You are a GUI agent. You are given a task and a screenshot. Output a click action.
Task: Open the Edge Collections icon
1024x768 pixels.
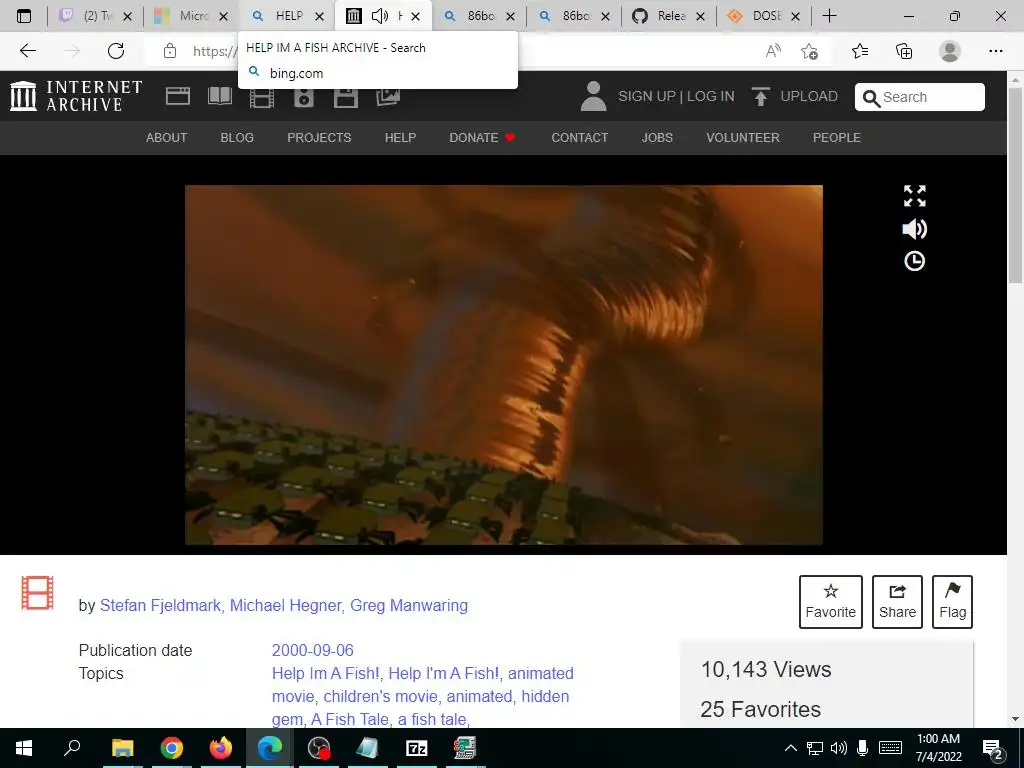[904, 51]
